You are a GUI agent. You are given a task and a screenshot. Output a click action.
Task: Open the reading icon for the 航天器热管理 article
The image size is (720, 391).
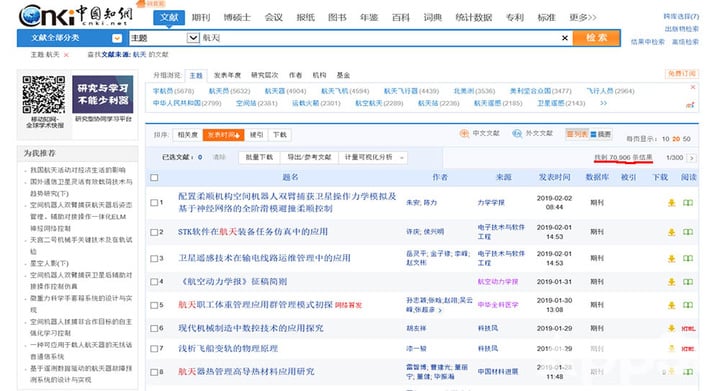pos(687,372)
